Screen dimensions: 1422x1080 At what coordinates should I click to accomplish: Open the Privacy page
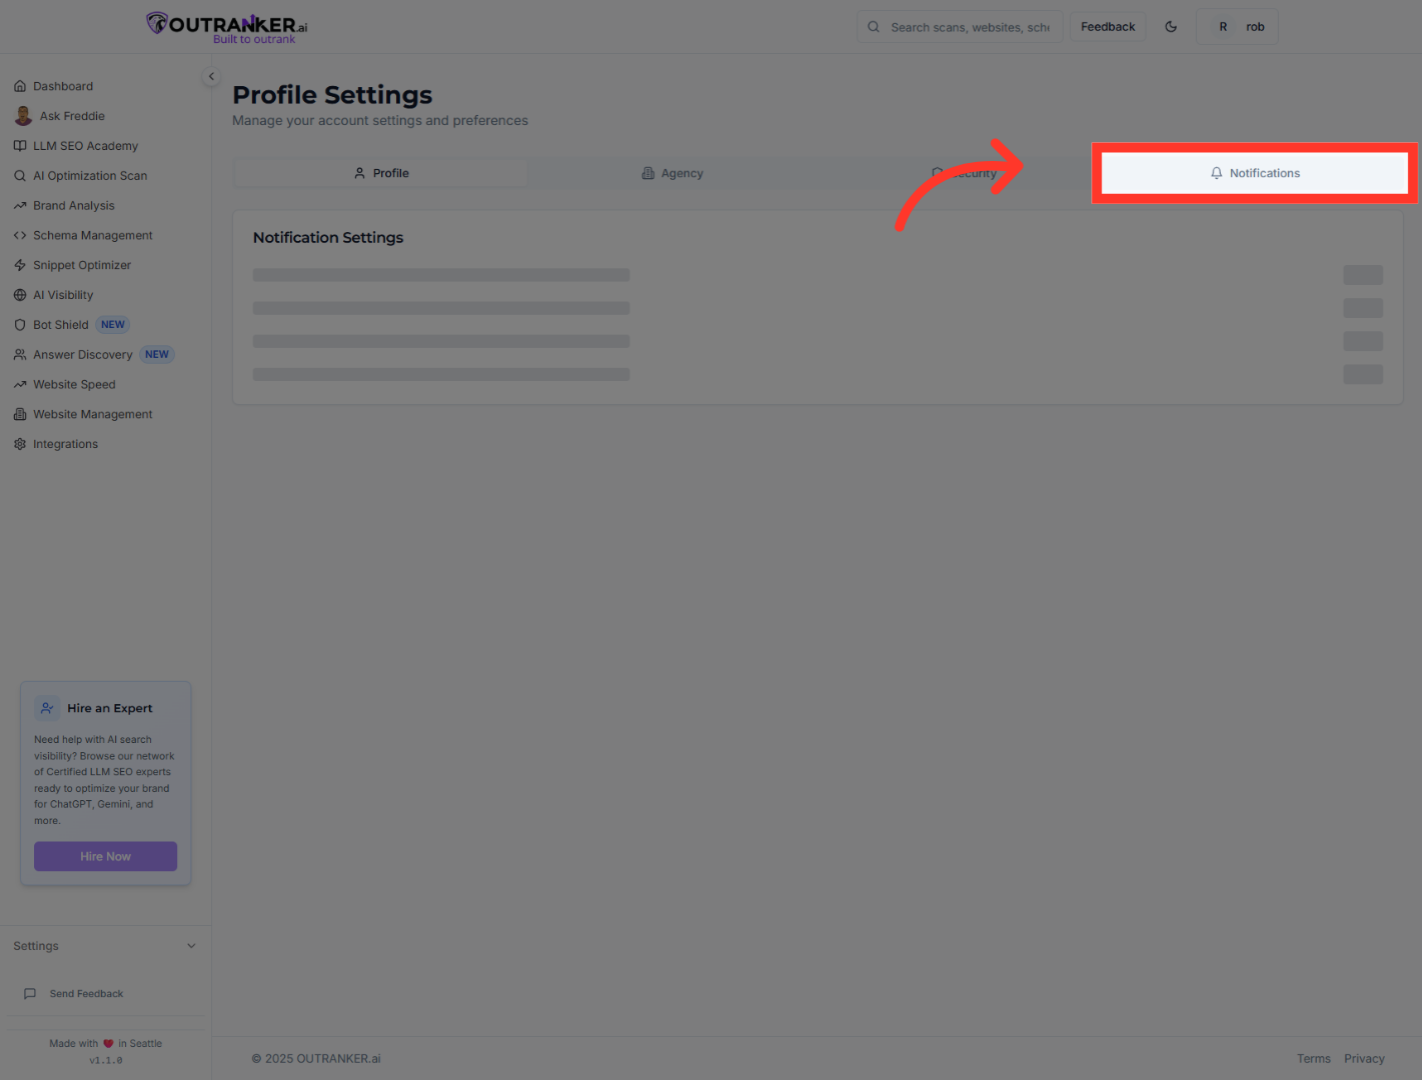click(x=1364, y=1058)
